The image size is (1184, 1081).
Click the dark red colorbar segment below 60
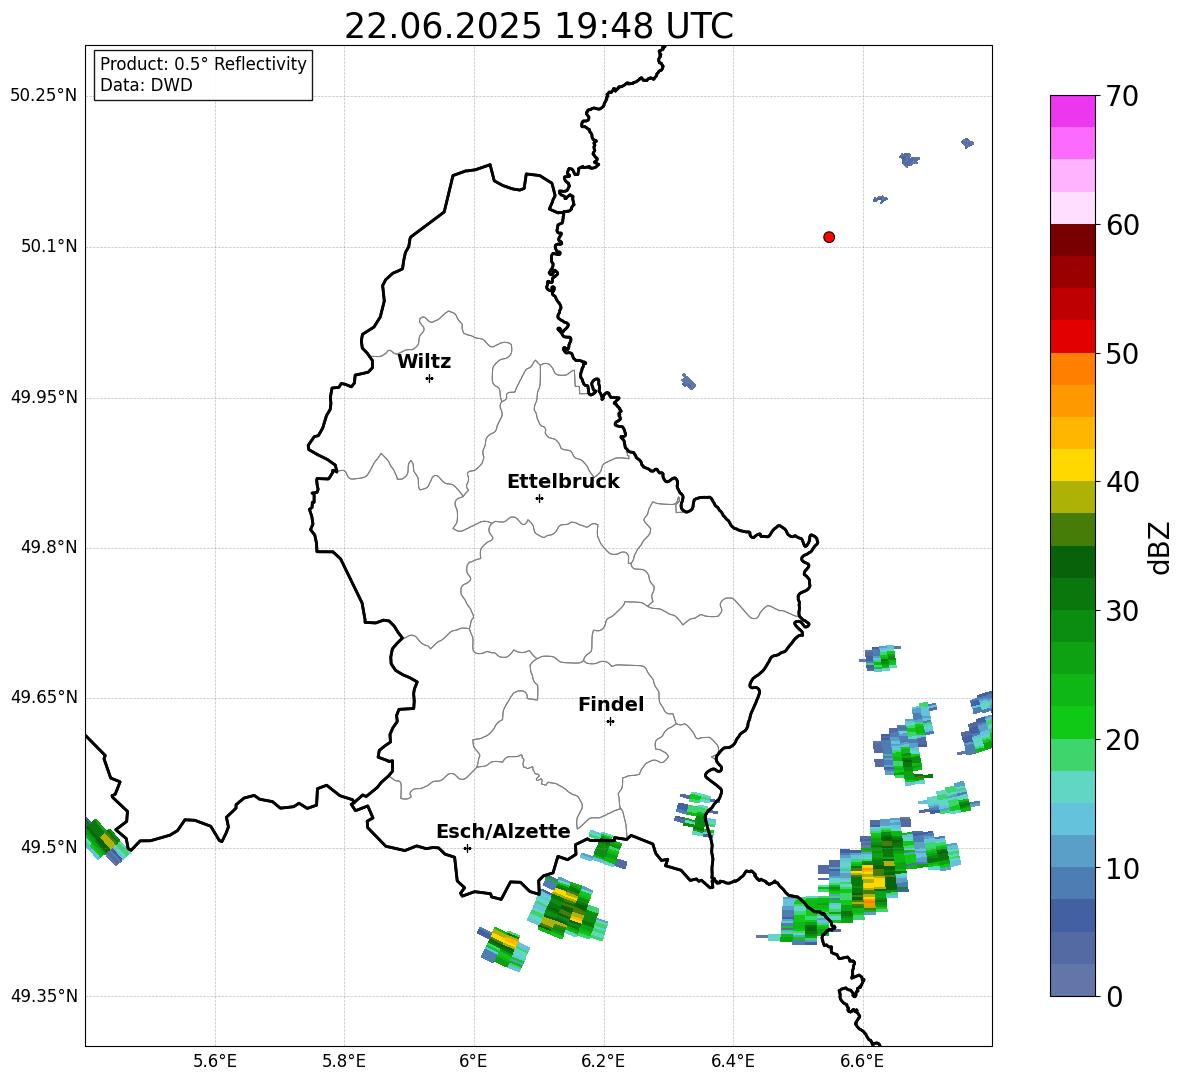point(1072,240)
